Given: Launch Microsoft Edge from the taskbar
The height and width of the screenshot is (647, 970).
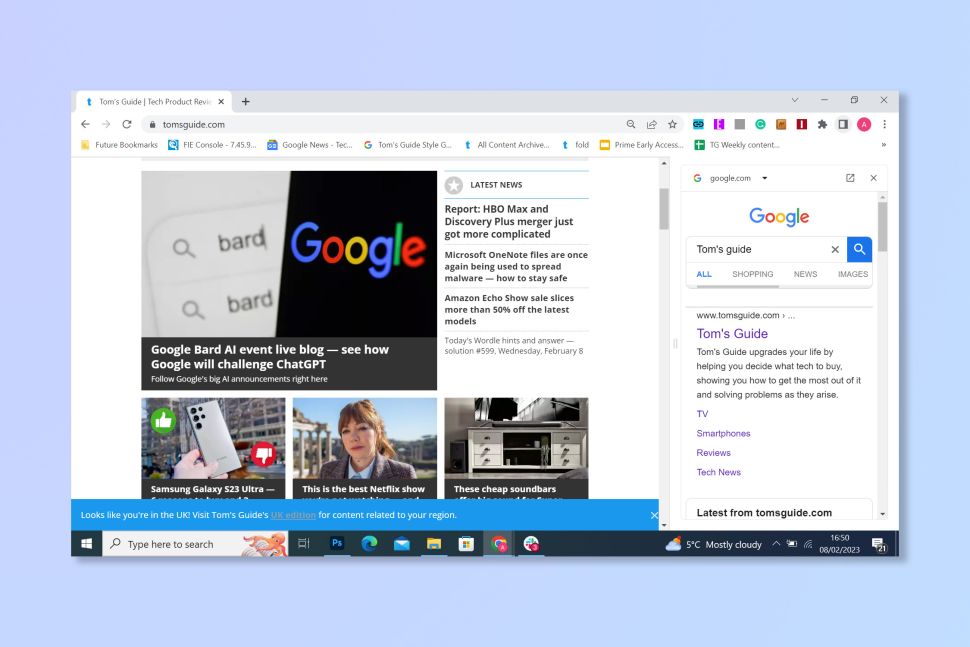Looking at the screenshot, I should pos(369,544).
